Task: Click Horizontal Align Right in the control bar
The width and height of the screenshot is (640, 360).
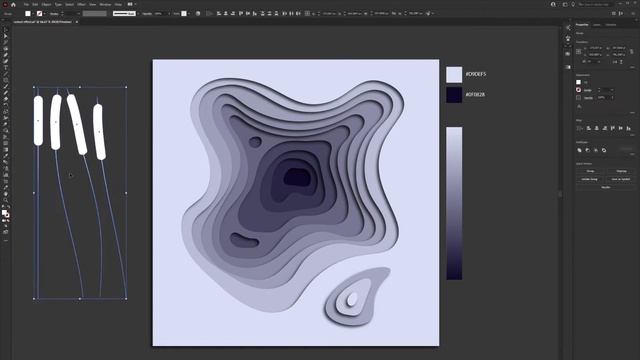Action: pos(233,13)
